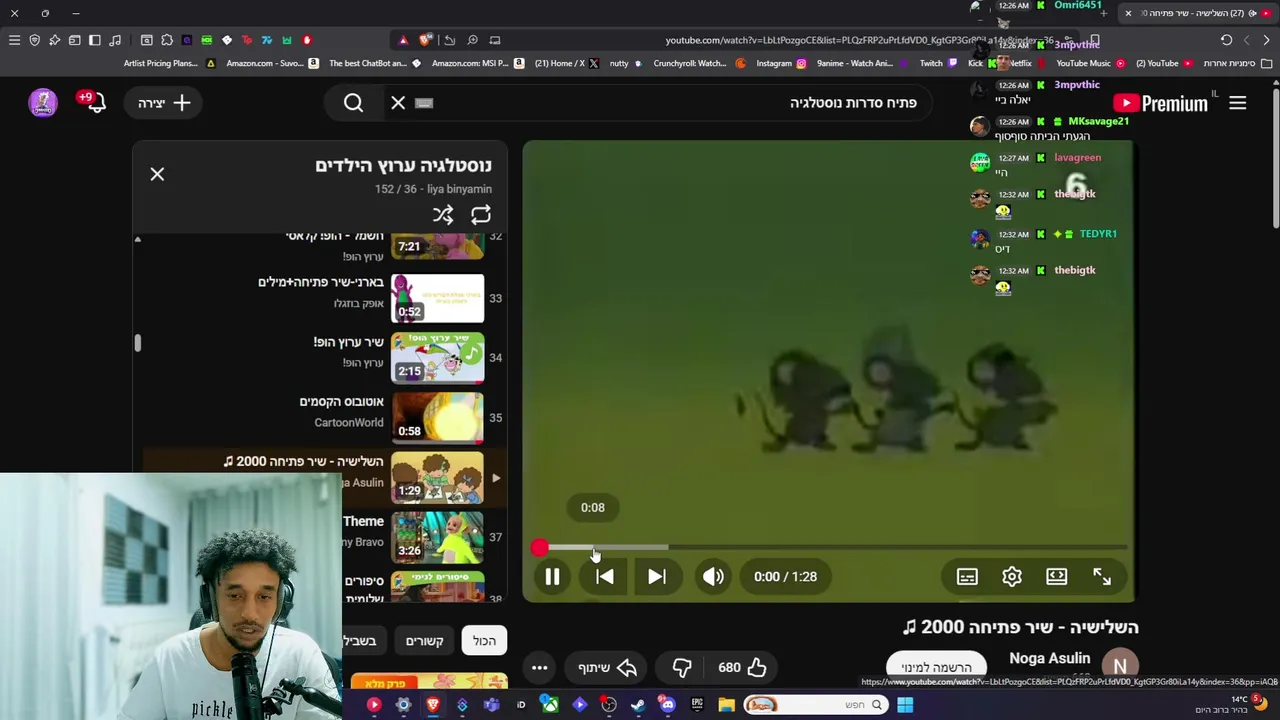The width and height of the screenshot is (1280, 720).
Task: Close the playlist panel with the X
Action: tap(157, 174)
